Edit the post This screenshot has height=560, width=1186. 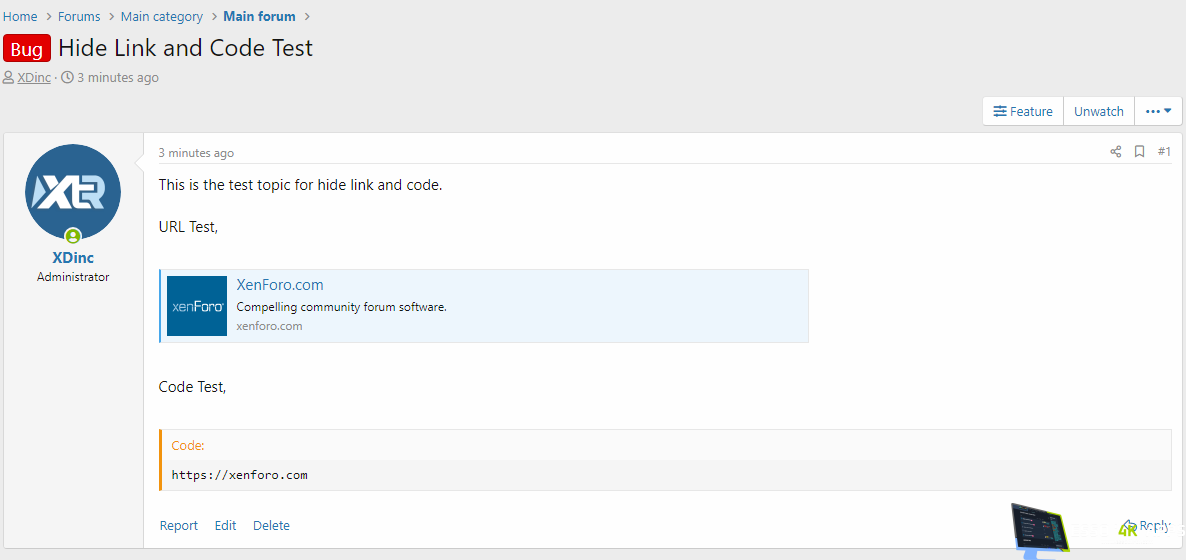[225, 525]
